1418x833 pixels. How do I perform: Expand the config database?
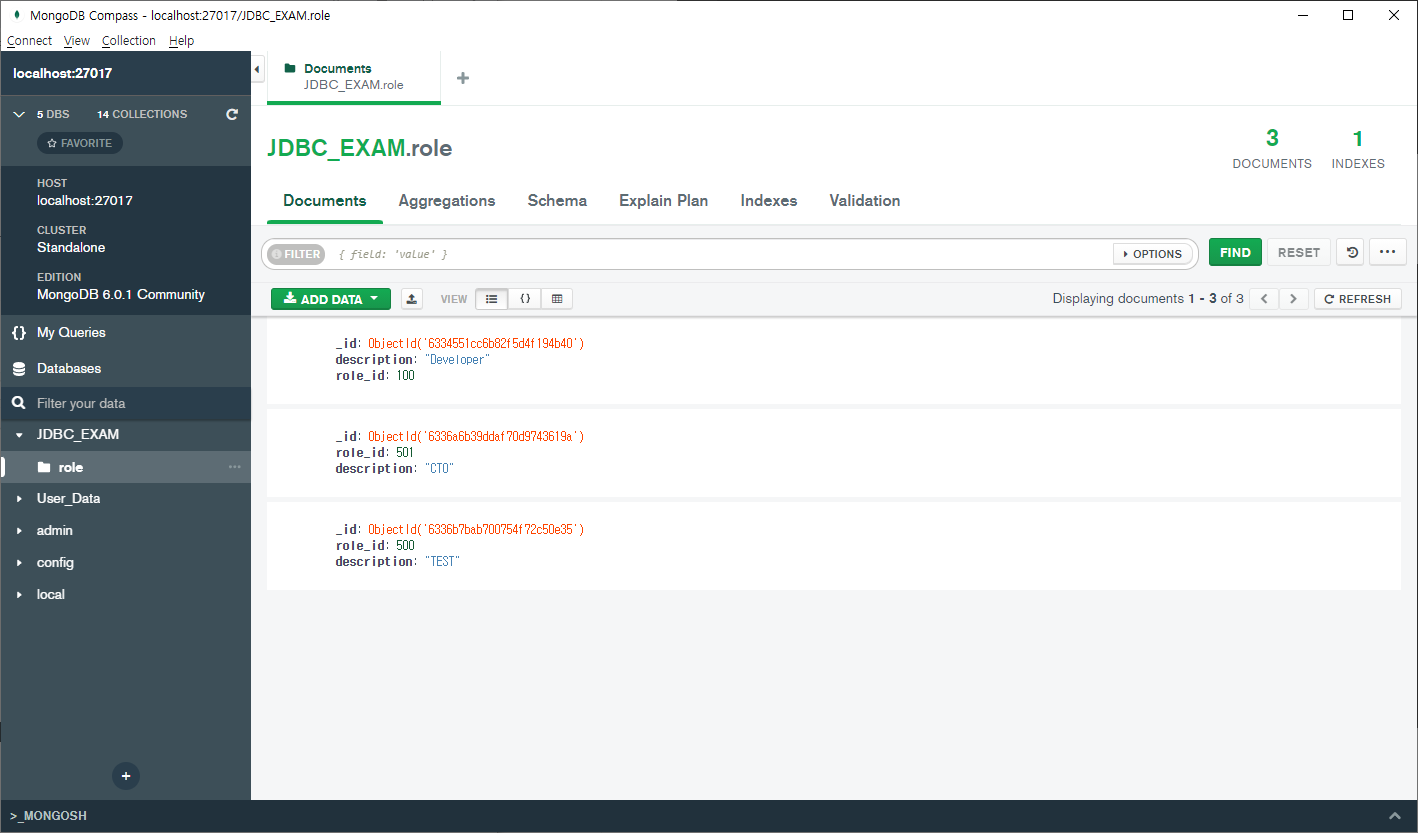19,563
